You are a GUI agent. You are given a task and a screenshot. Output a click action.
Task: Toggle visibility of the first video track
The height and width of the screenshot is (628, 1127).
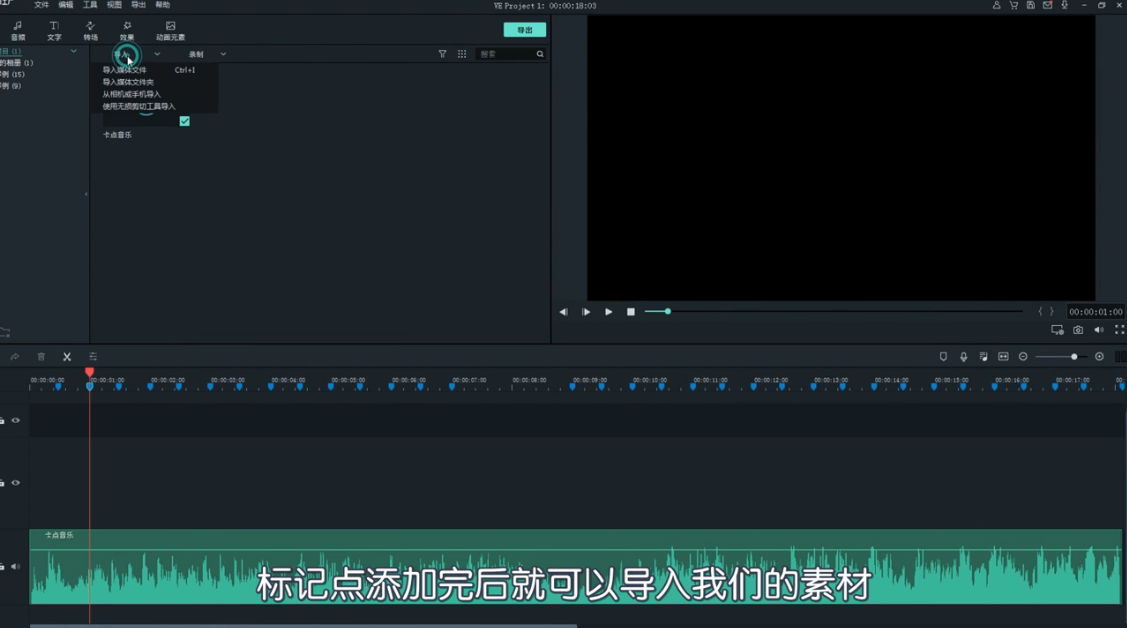15,420
